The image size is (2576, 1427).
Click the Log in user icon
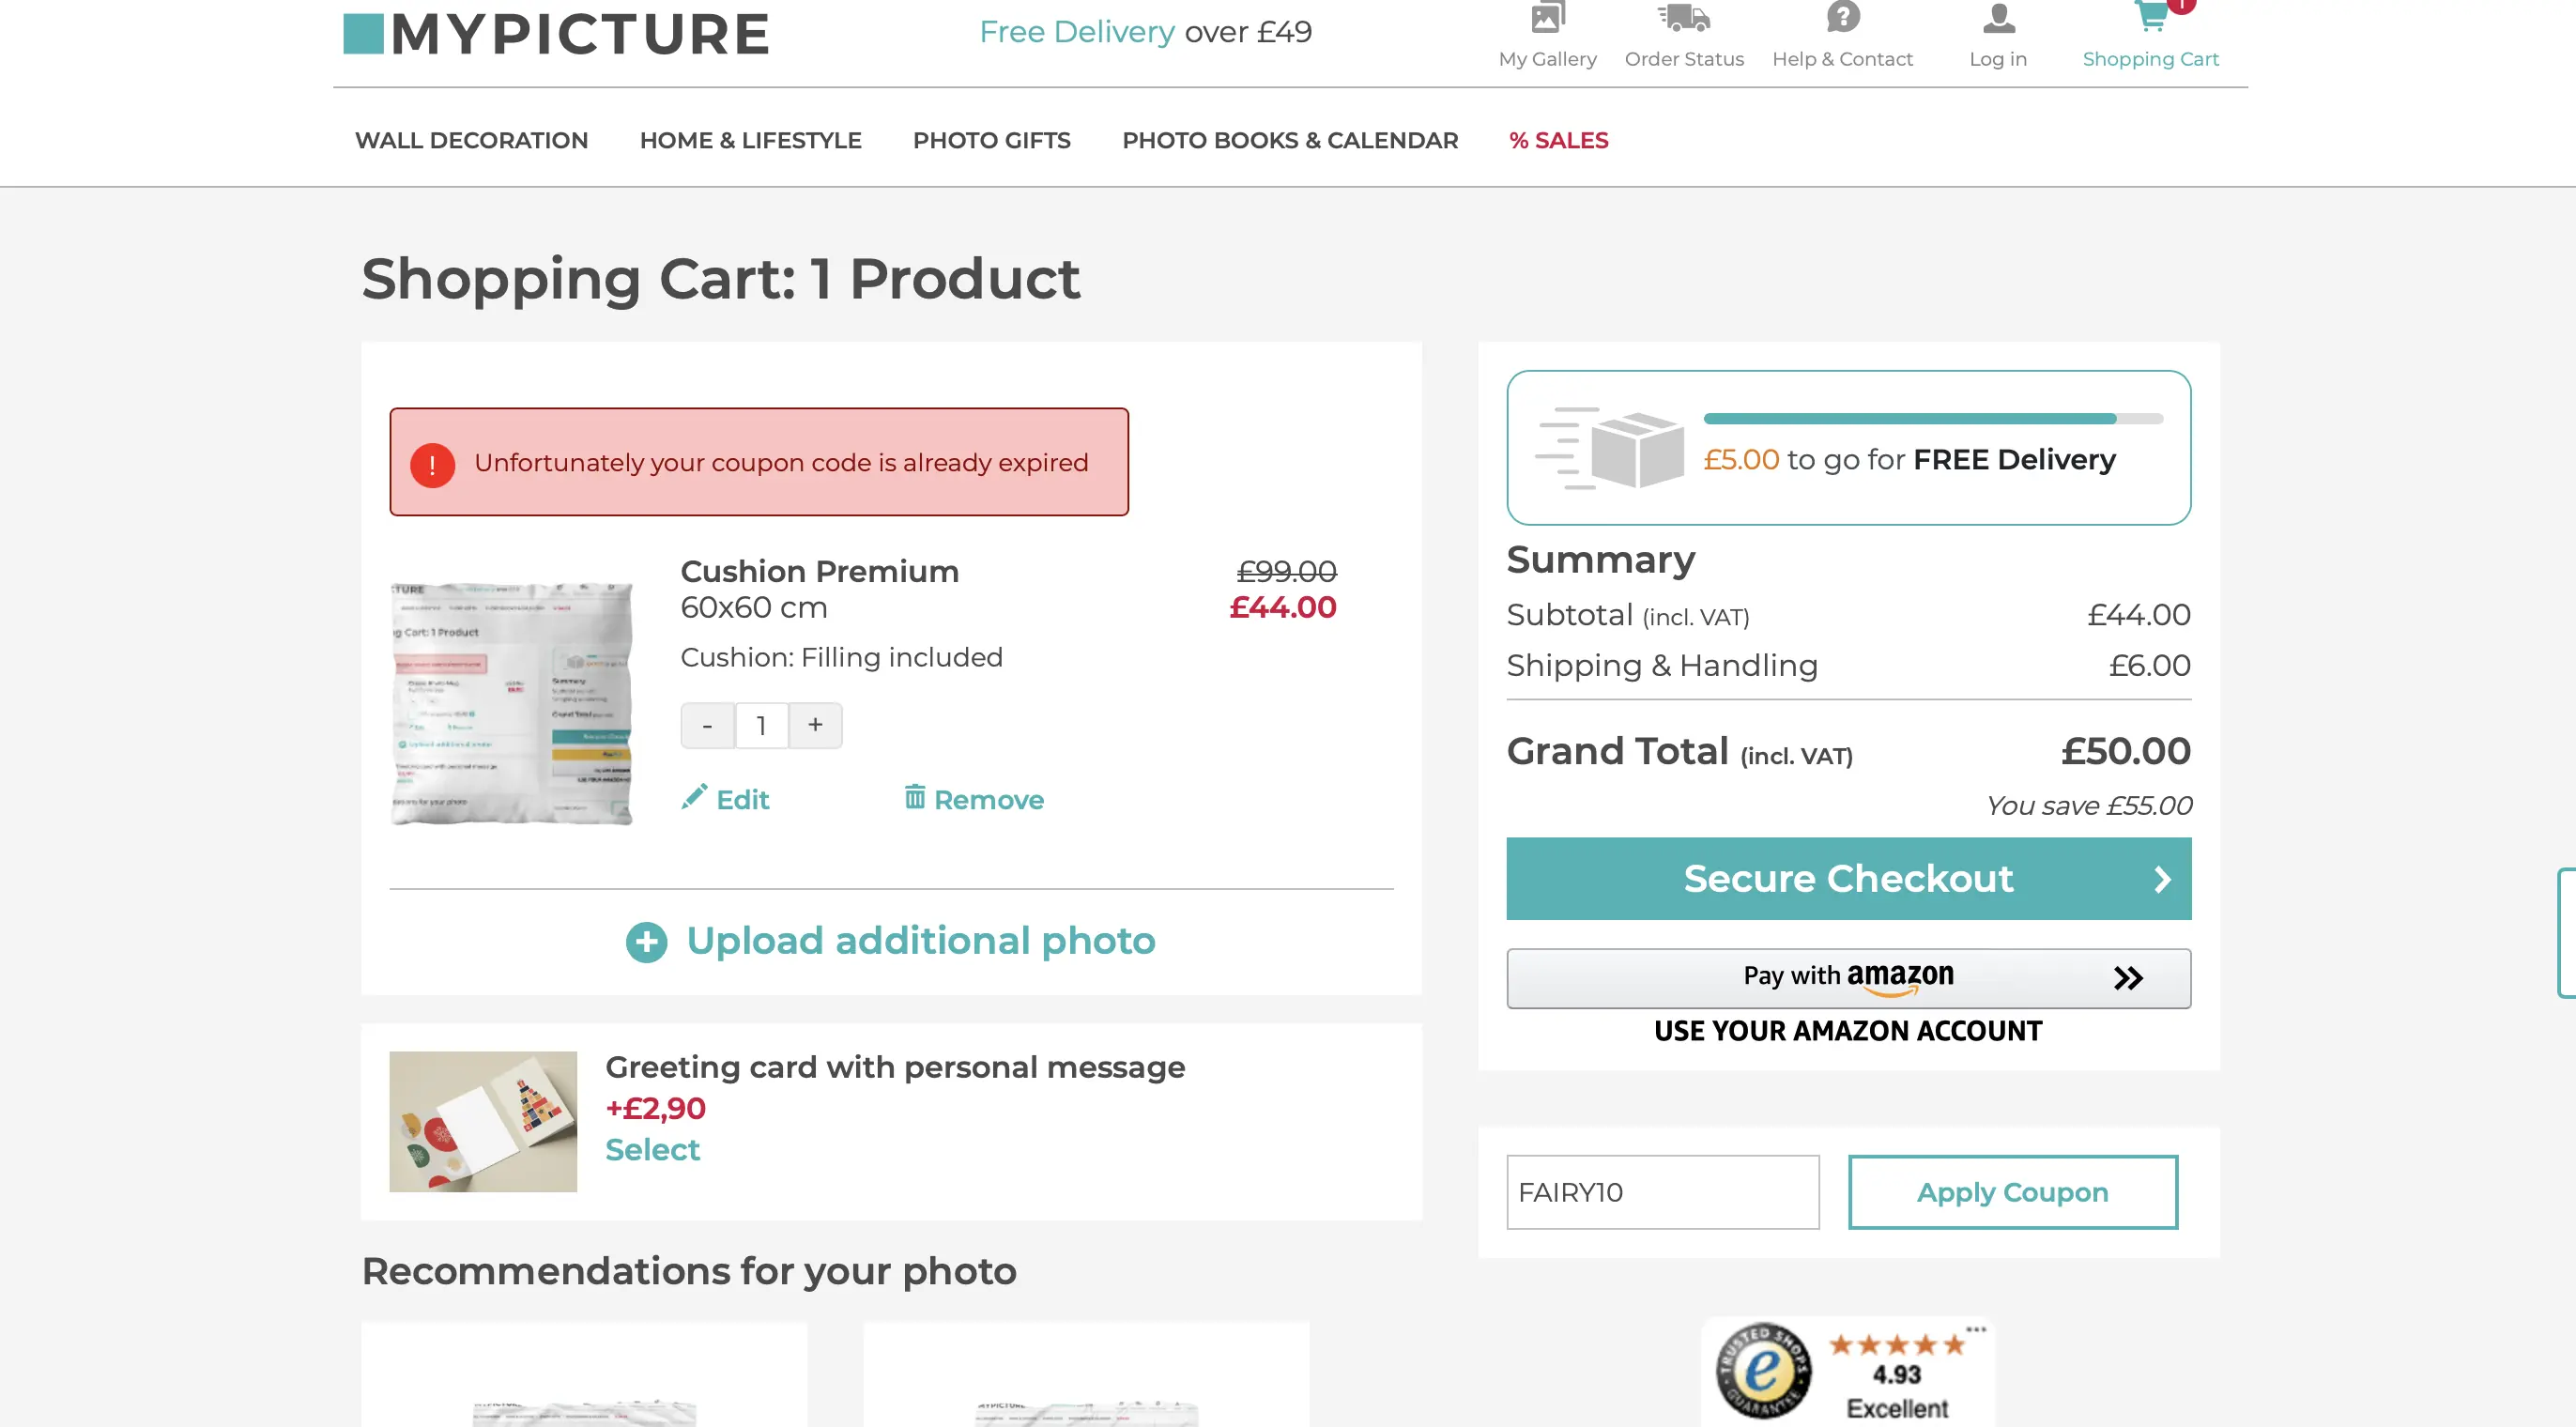(x=1998, y=18)
